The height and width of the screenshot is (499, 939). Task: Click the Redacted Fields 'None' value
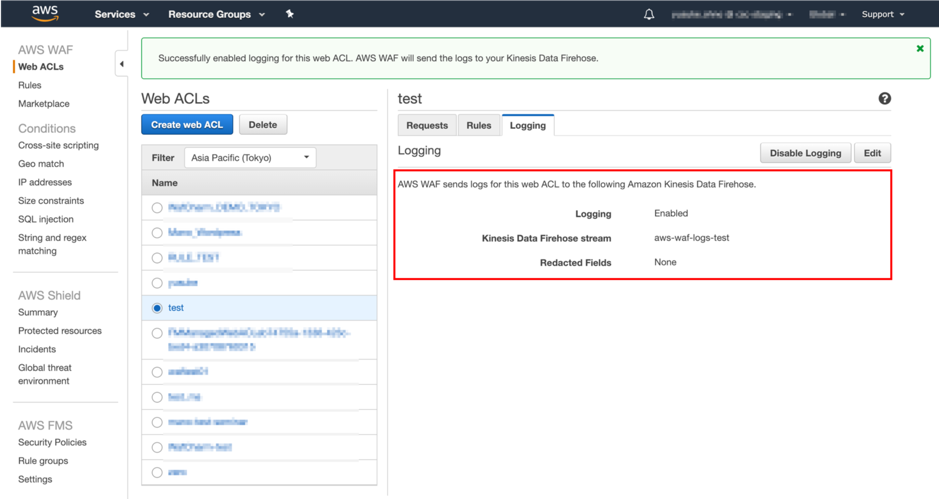(x=665, y=262)
